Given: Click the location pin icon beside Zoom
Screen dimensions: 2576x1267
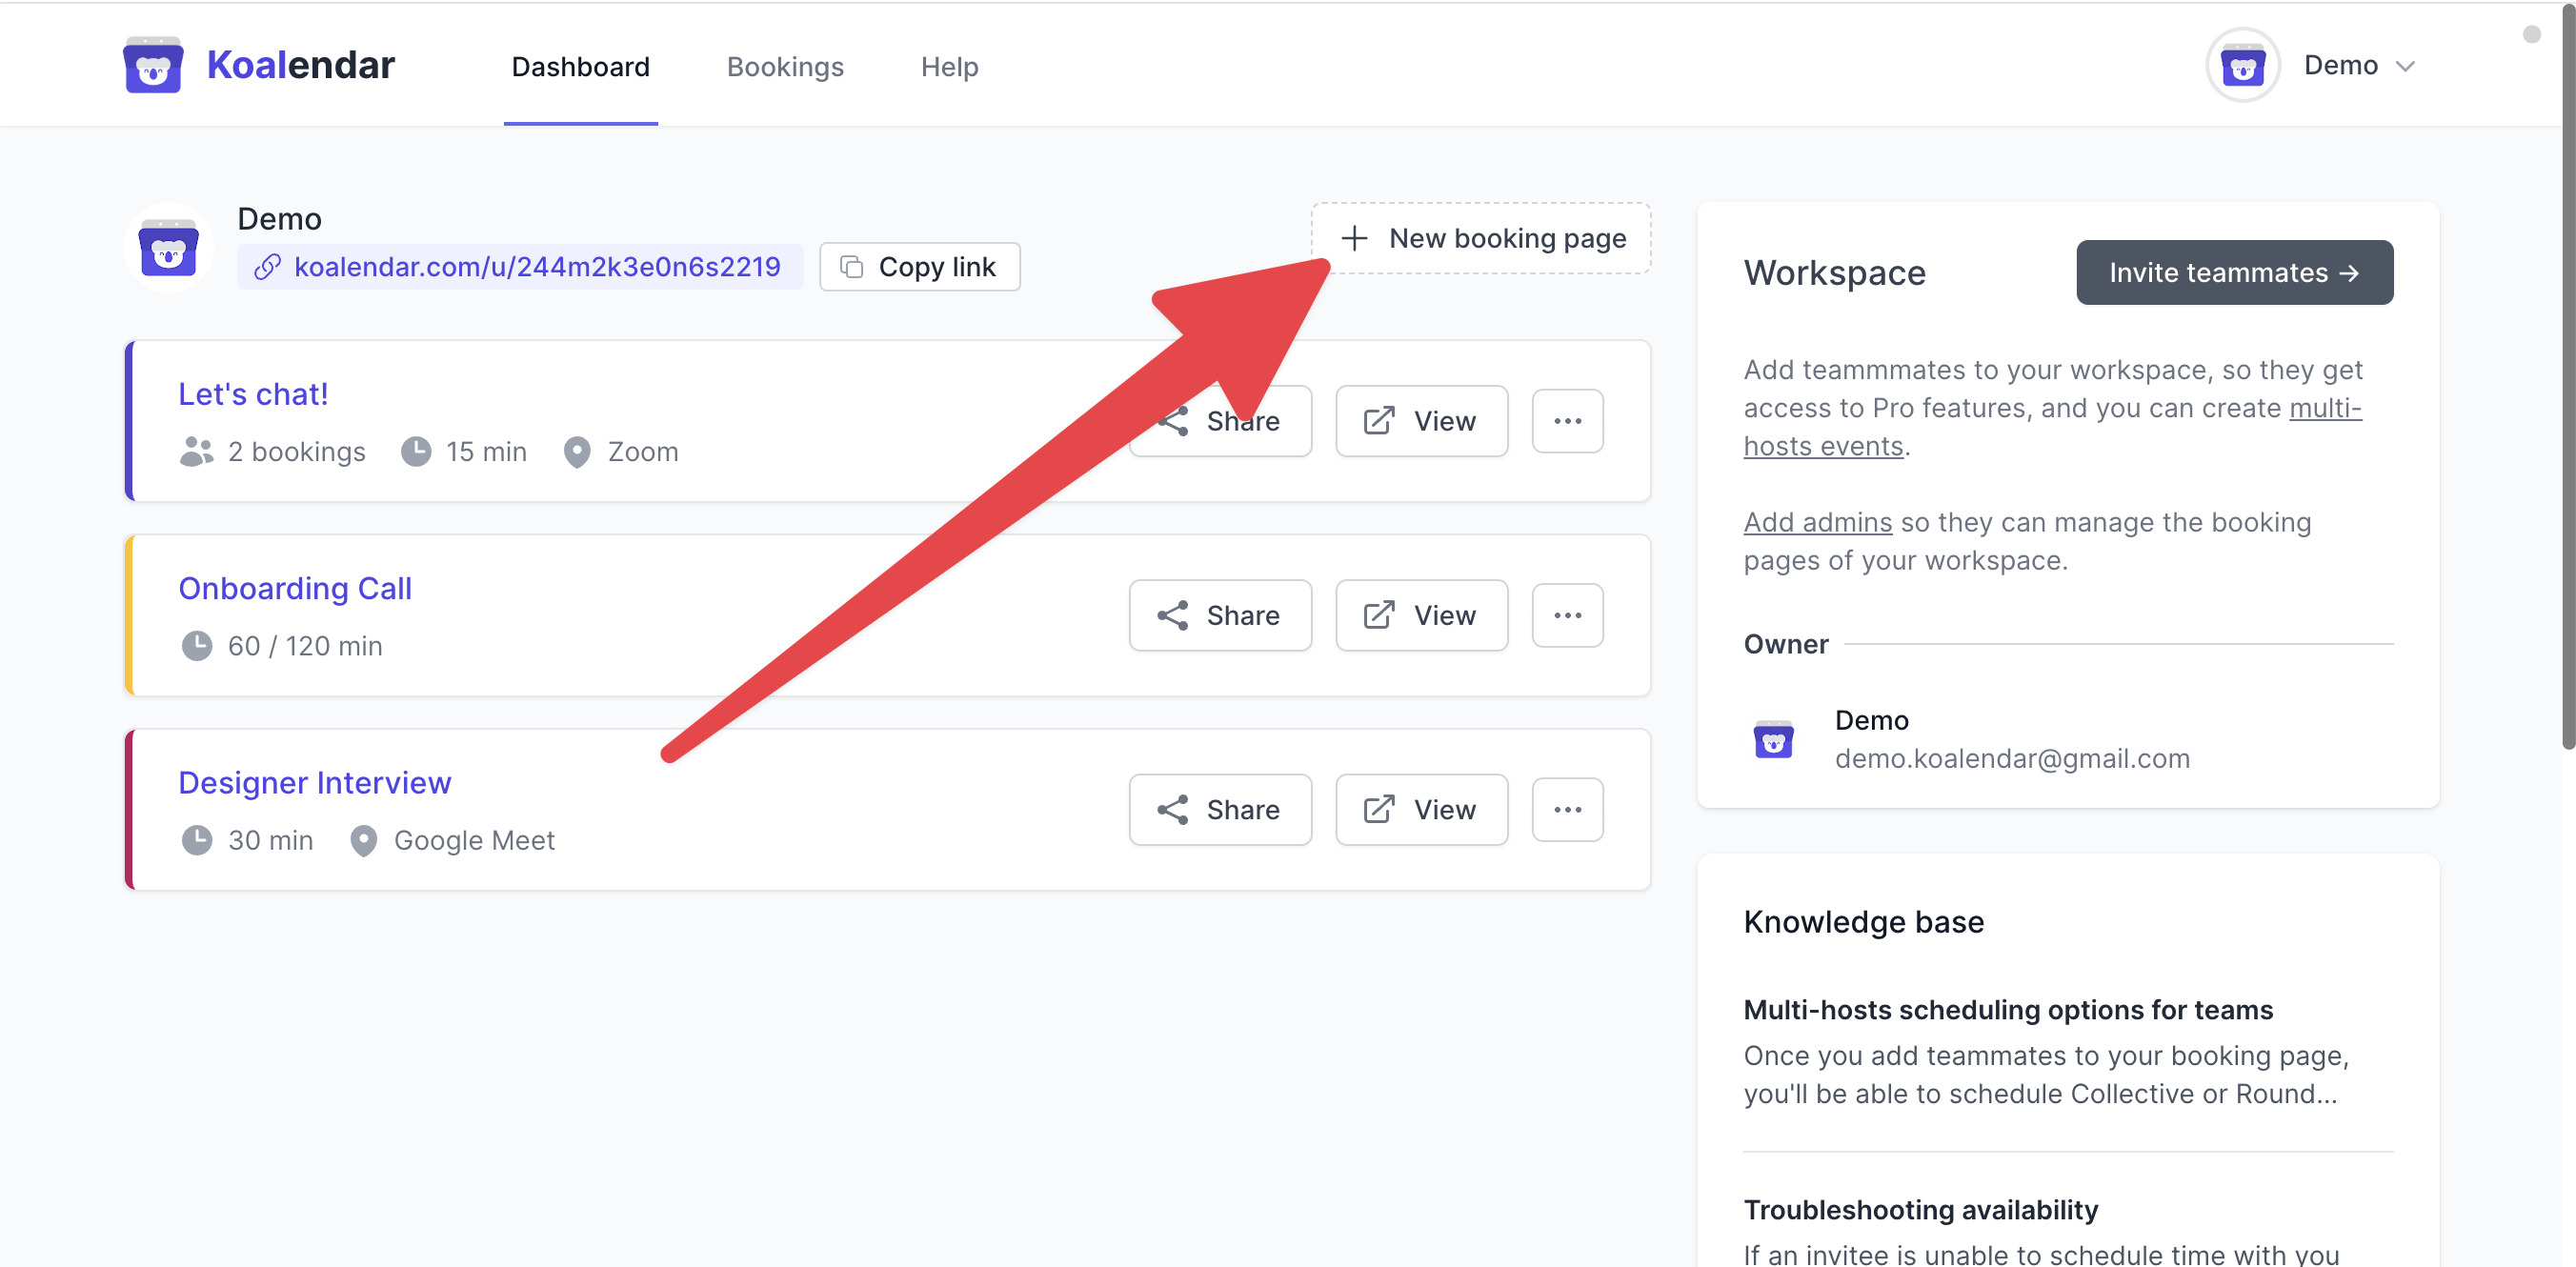Looking at the screenshot, I should coord(577,452).
